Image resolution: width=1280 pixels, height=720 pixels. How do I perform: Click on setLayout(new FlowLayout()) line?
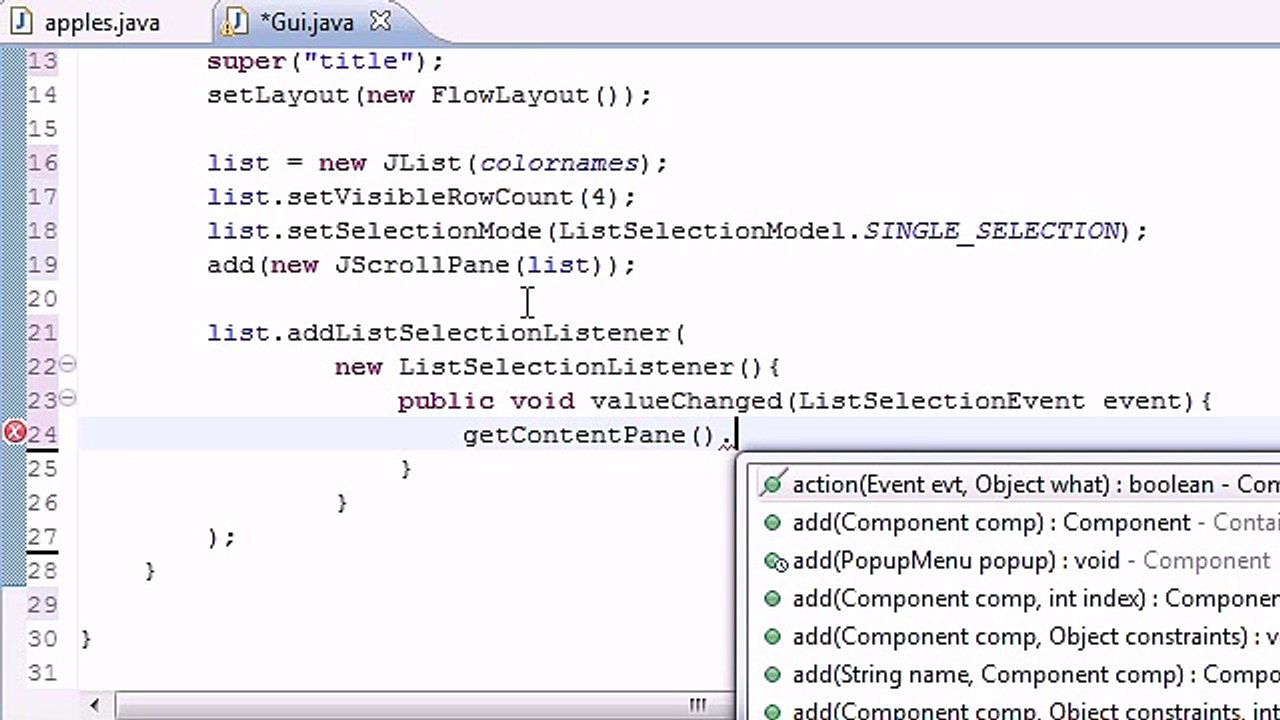[x=429, y=95]
